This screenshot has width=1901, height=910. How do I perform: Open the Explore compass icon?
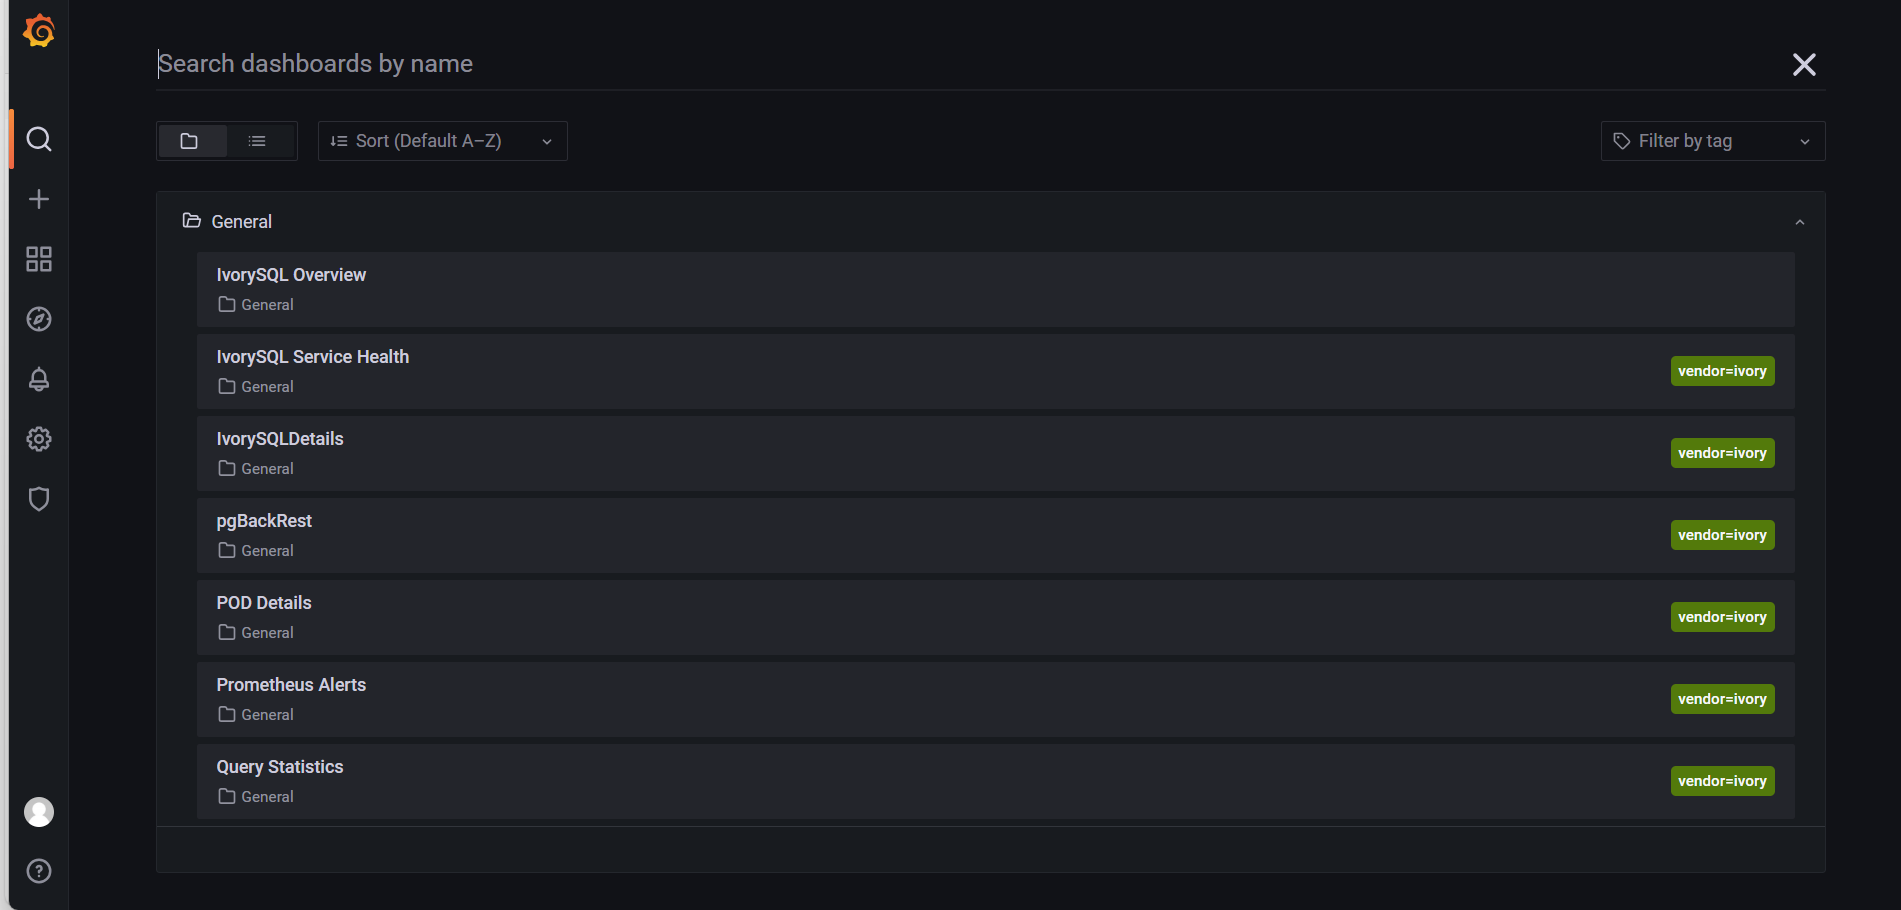(39, 319)
